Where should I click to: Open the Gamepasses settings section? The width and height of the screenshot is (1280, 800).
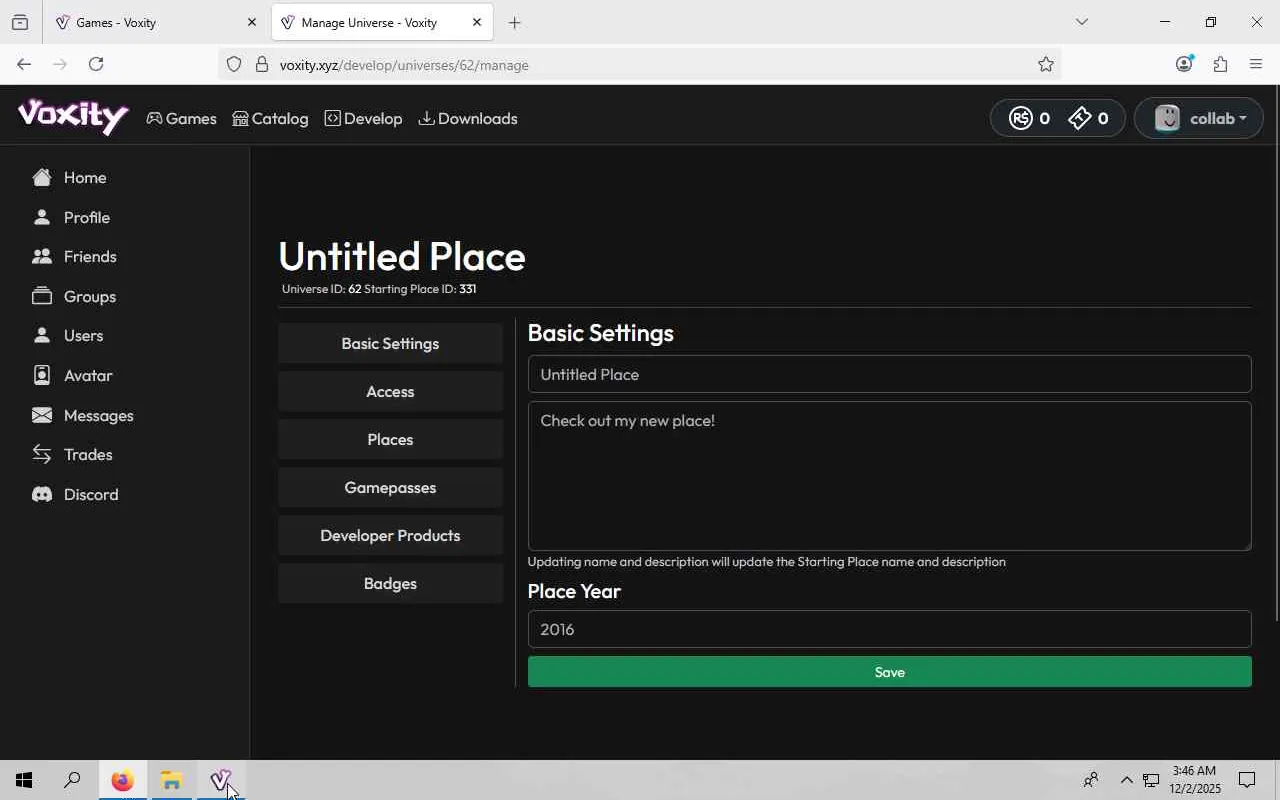[390, 488]
